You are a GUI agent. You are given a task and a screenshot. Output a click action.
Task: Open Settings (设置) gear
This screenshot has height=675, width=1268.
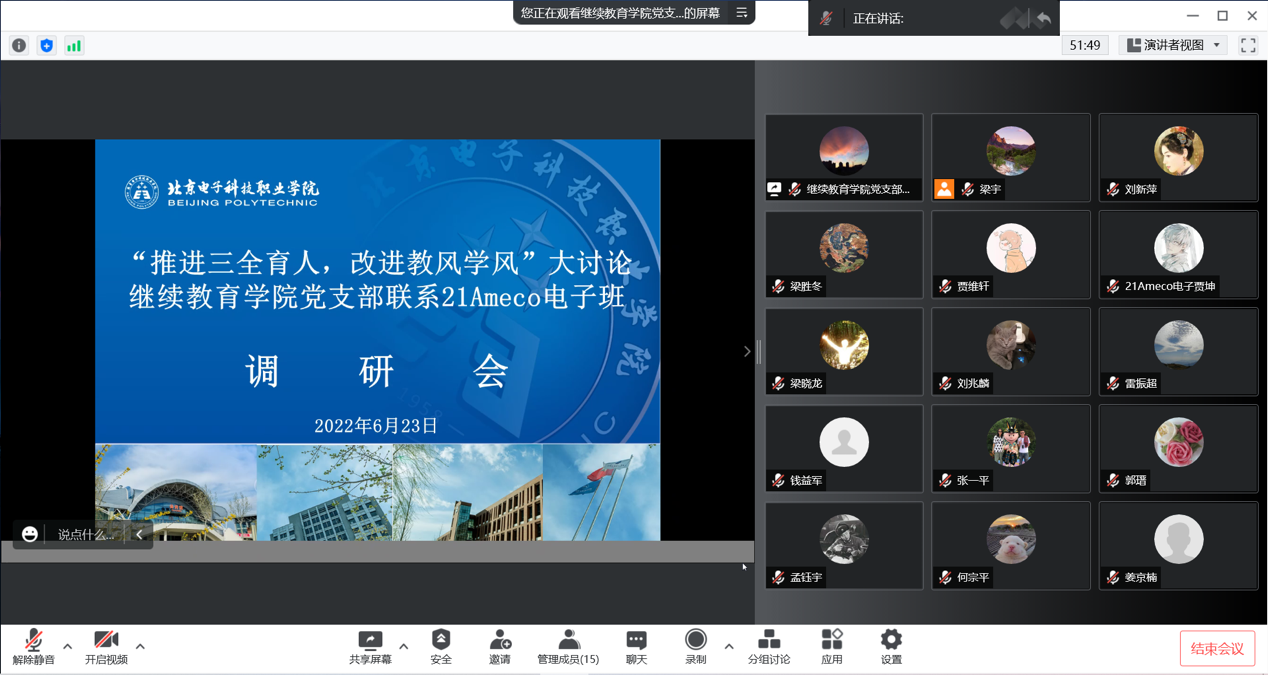891,646
